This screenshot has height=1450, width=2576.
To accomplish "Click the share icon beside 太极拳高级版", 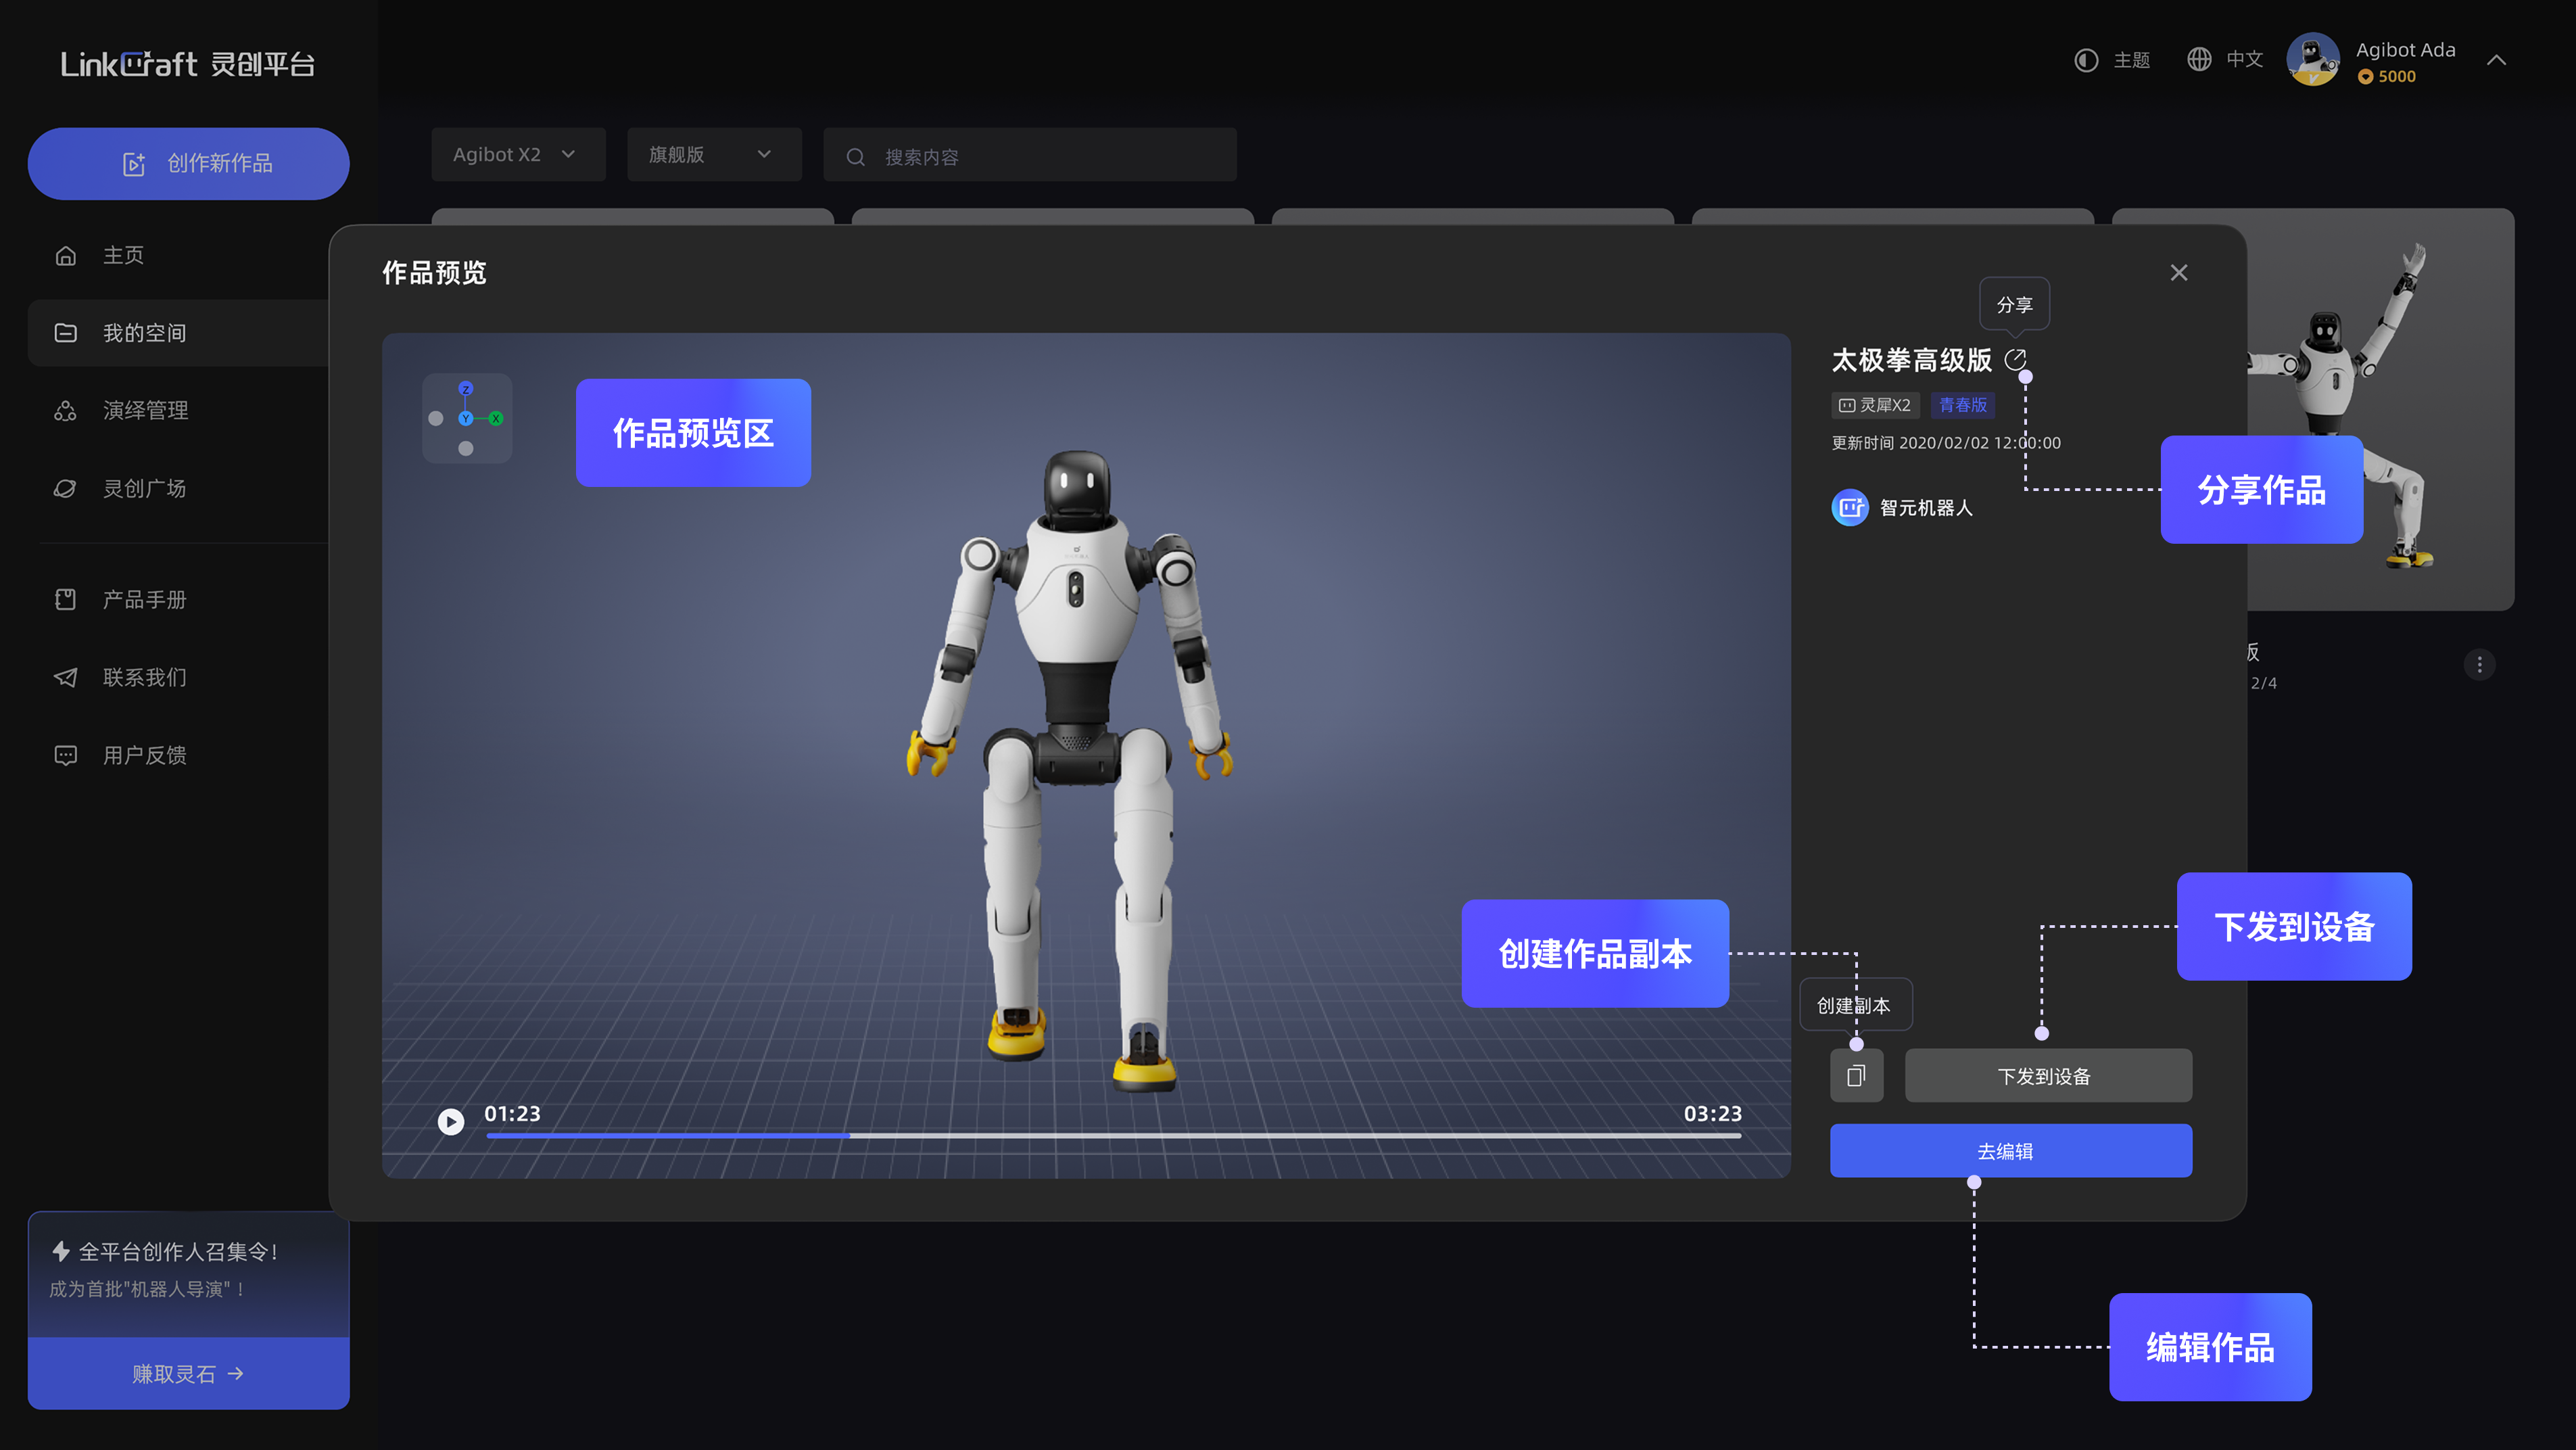I will pyautogui.click(x=2015, y=359).
